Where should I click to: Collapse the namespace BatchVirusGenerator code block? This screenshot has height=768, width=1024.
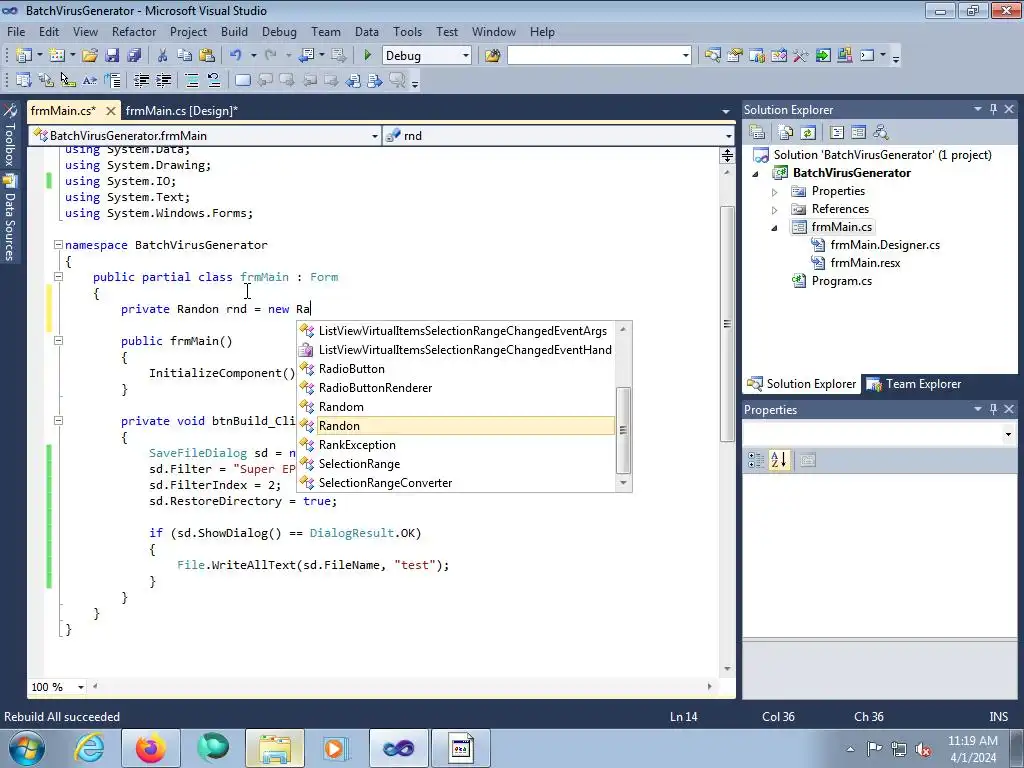coord(58,245)
